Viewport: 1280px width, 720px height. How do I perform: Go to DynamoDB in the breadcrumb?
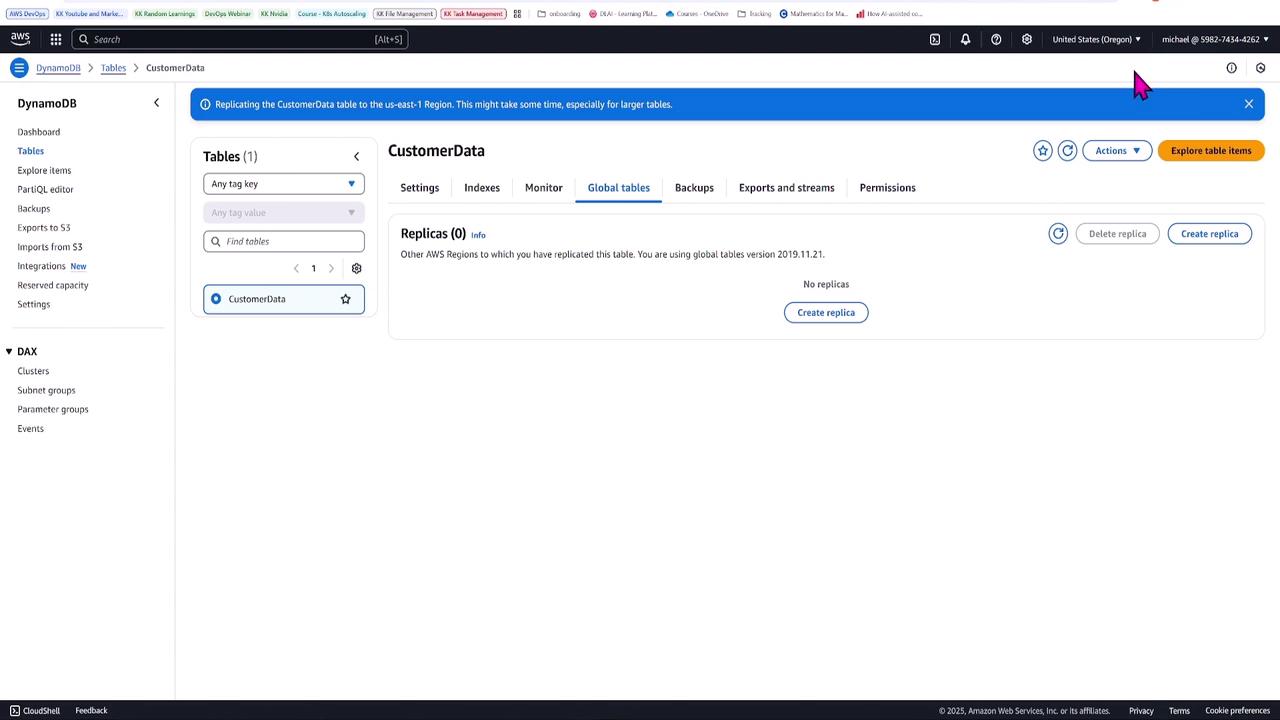(58, 68)
